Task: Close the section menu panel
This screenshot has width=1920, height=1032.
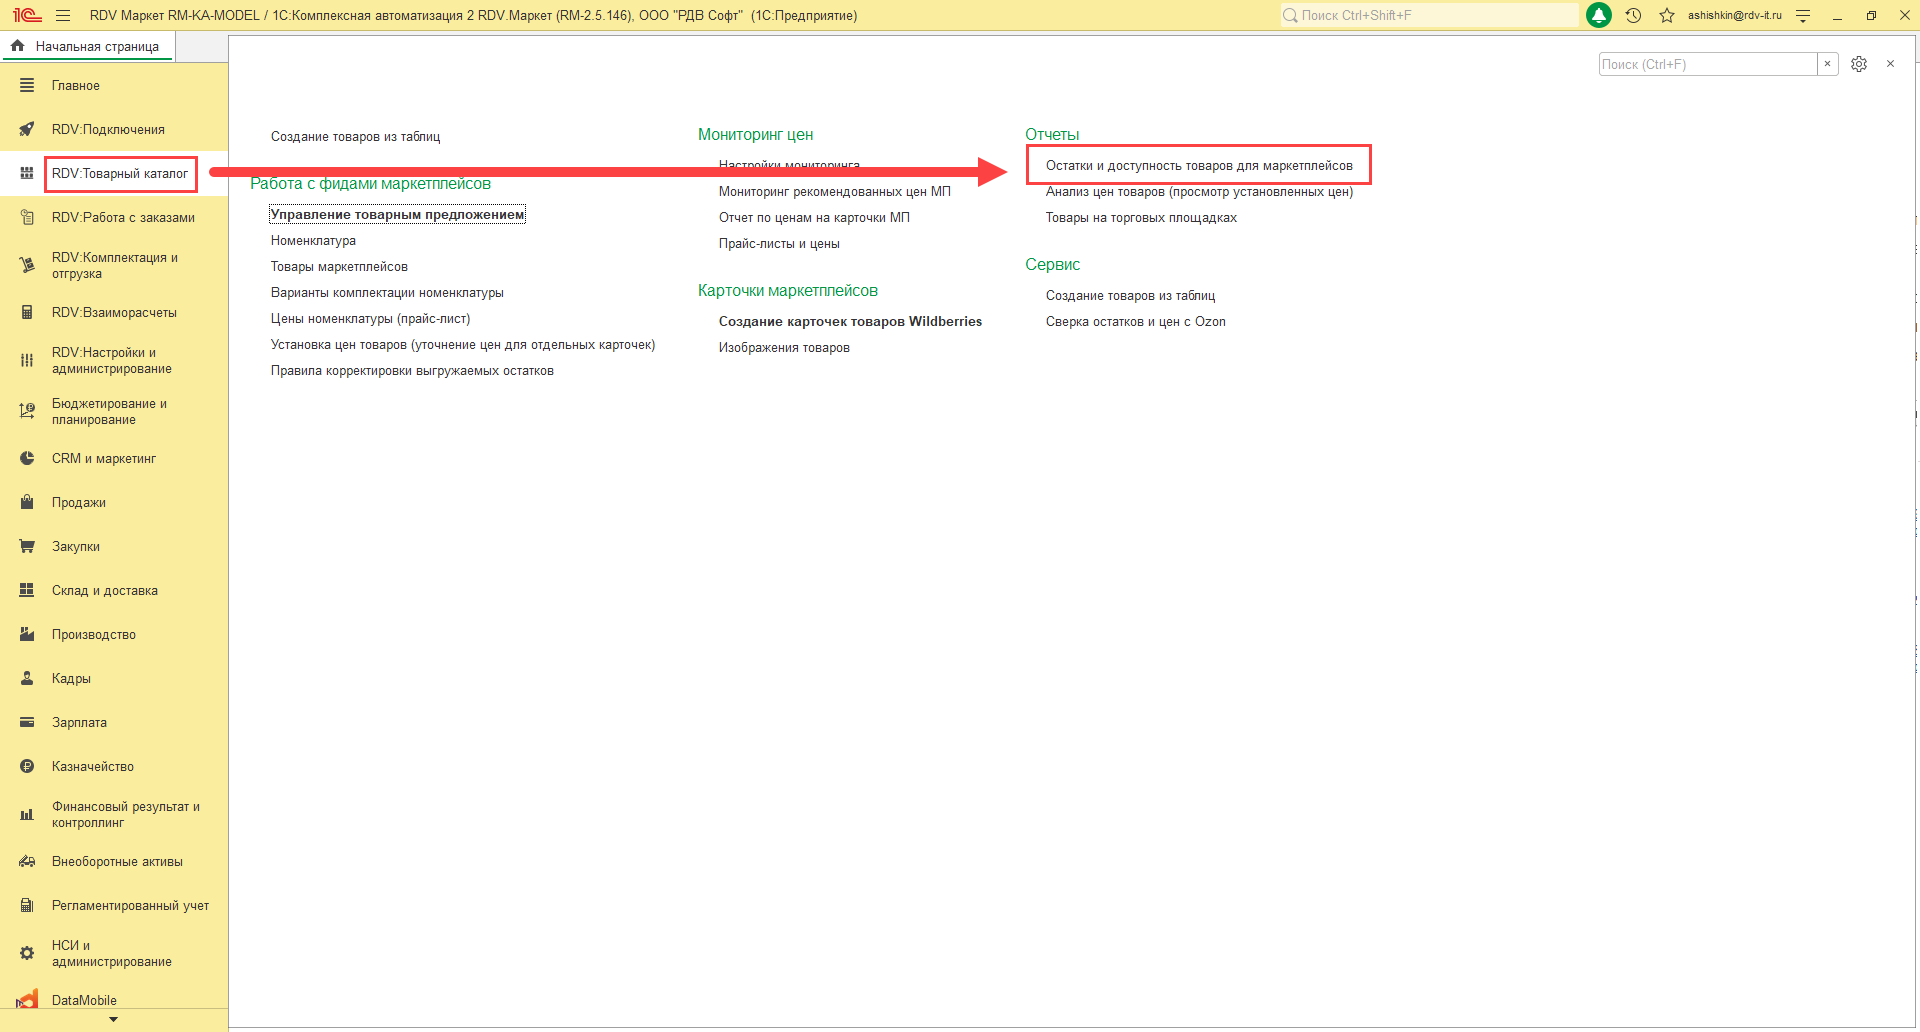Action: (x=1890, y=64)
